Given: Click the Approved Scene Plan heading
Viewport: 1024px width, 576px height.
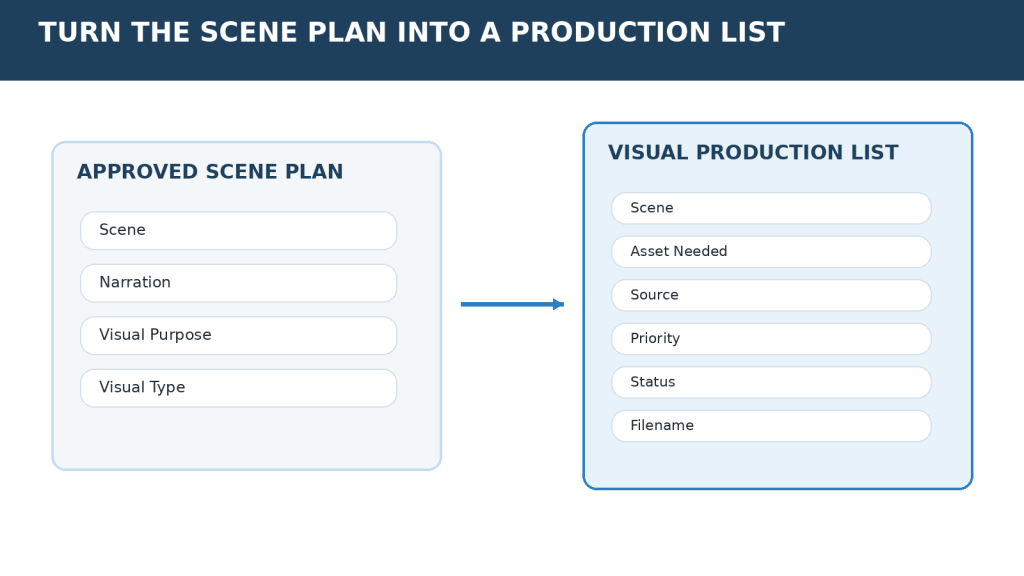Looking at the screenshot, I should [x=210, y=172].
